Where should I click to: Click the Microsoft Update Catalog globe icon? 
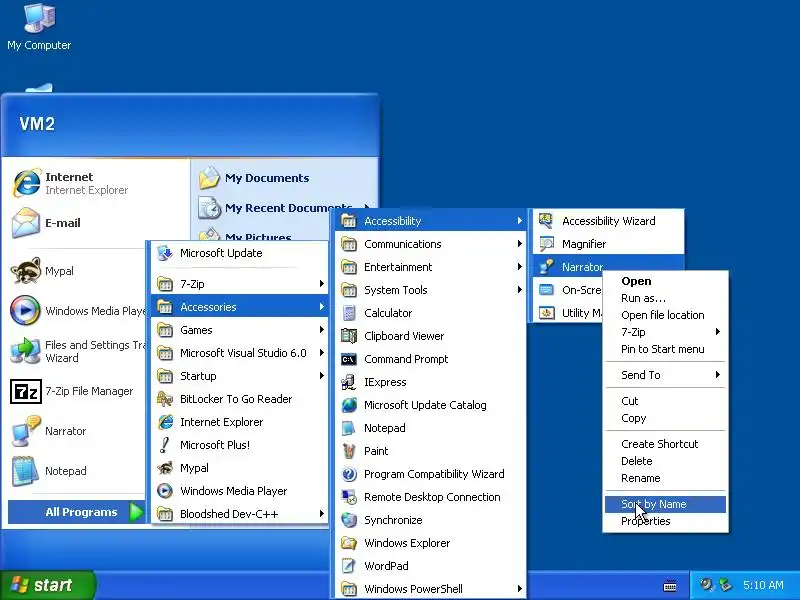pos(349,405)
